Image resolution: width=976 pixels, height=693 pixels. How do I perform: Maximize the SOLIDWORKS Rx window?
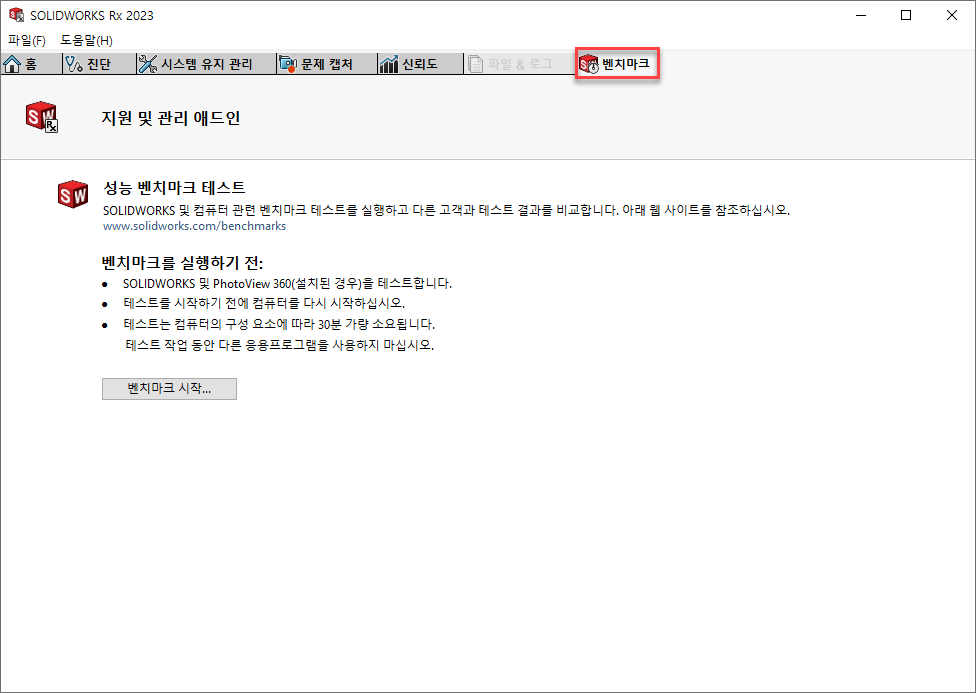(x=906, y=15)
